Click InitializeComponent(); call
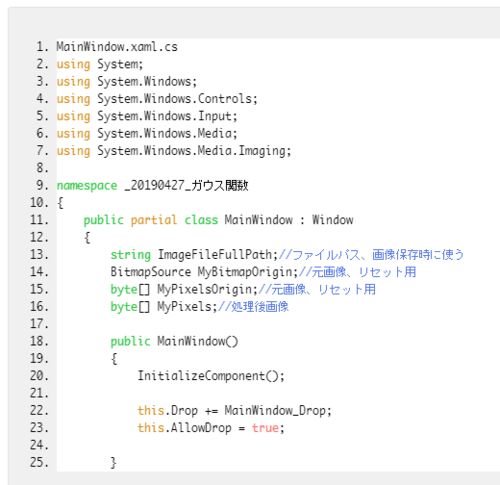Screen dimensions: 500x485 pyautogui.click(x=211, y=376)
